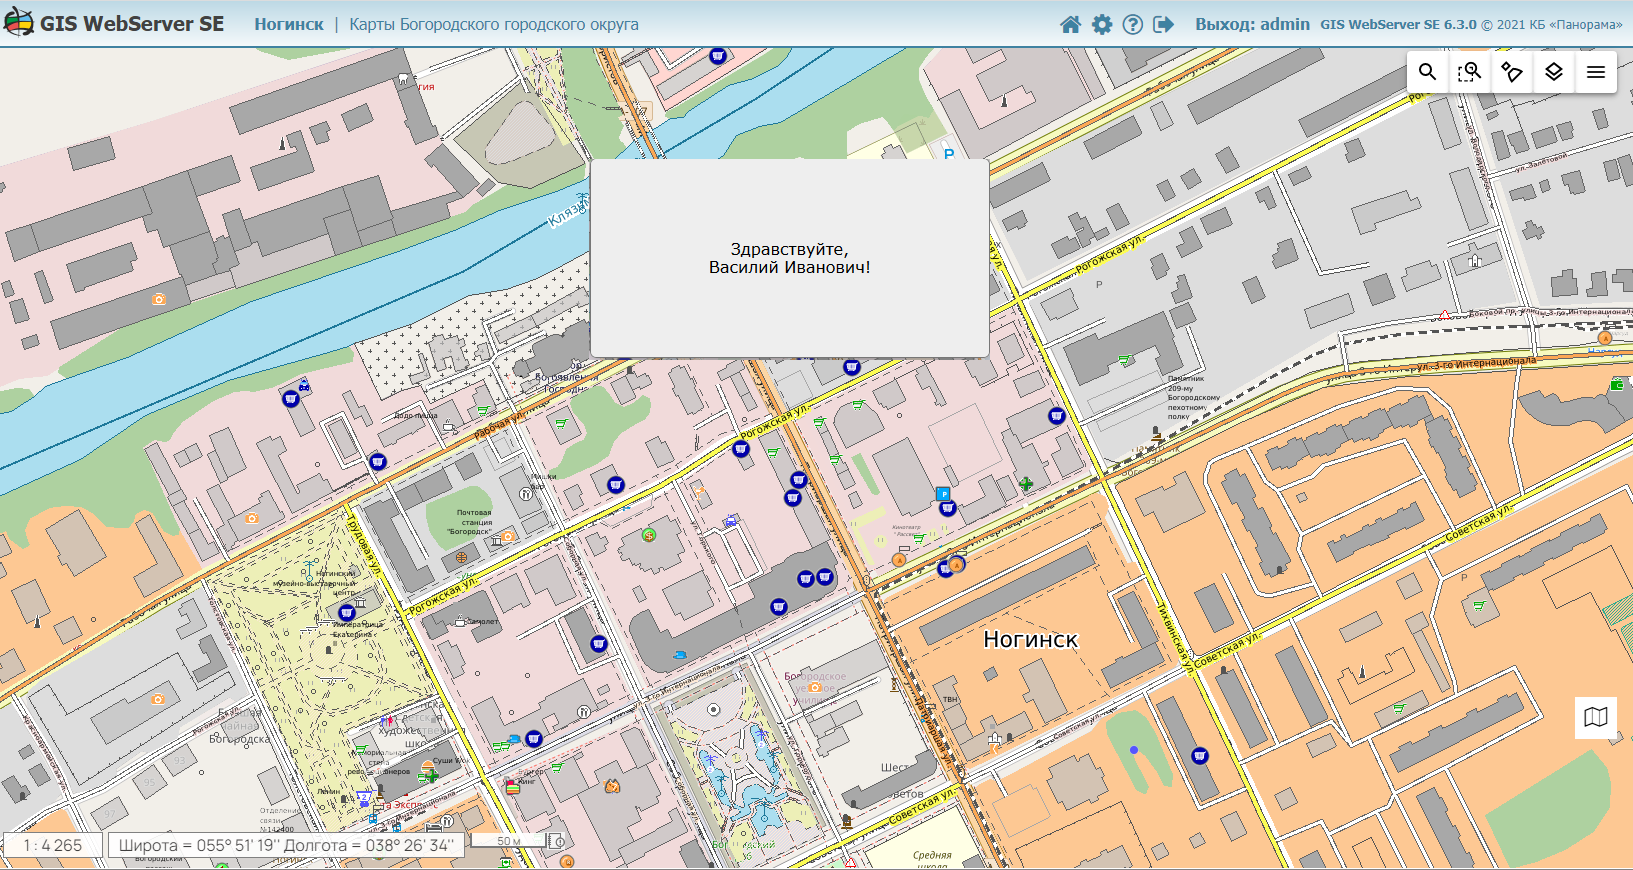Click the Выход: admin logout link
This screenshot has width=1633, height=870.
click(1252, 24)
